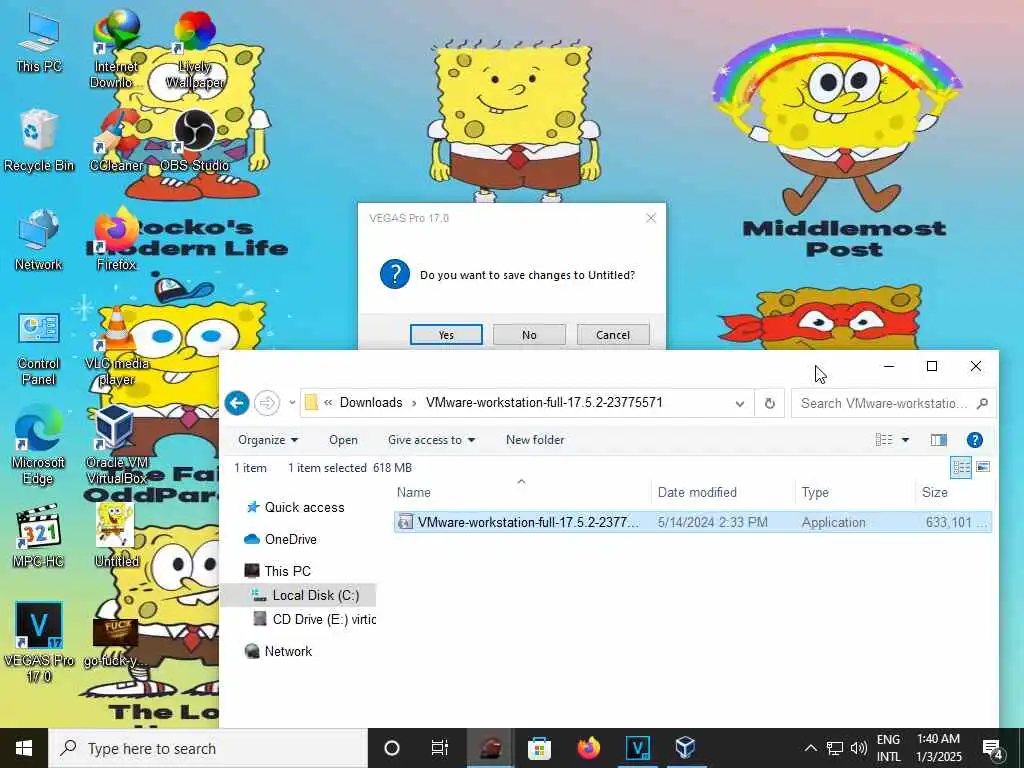
Task: Switch to details view in status area
Action: coord(961,468)
